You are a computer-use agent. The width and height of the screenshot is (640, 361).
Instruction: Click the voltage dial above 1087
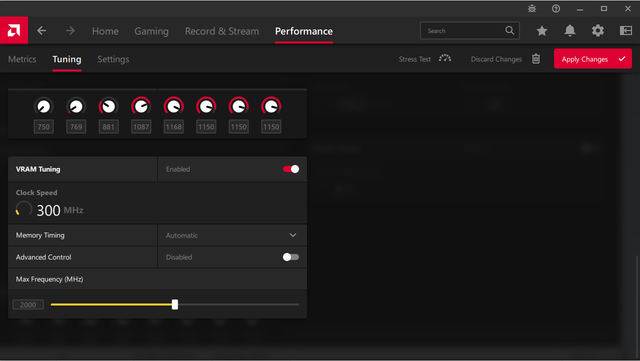141,107
